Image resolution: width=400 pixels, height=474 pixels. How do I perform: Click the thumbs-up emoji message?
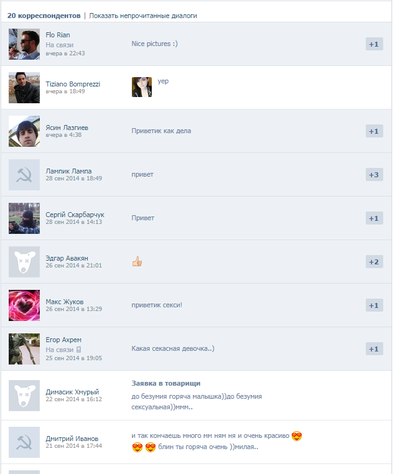[137, 262]
